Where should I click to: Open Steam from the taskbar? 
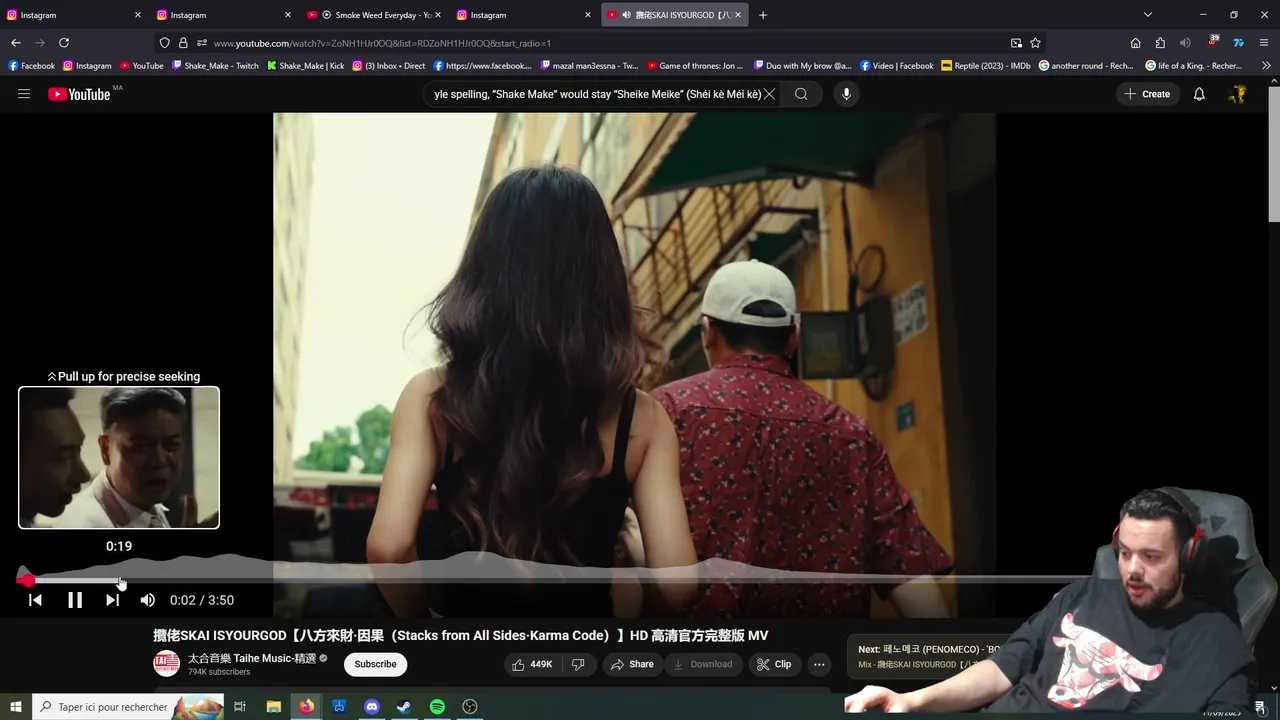pyautogui.click(x=404, y=707)
